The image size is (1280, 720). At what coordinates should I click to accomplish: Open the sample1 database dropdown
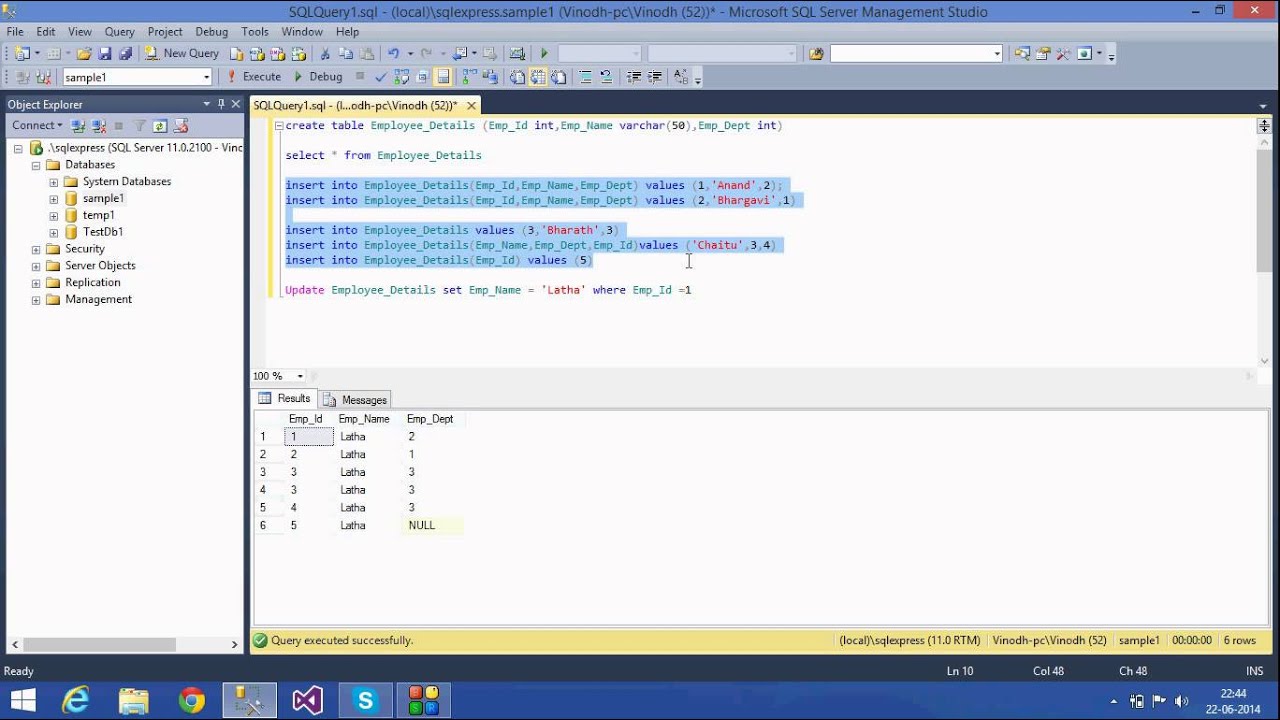(206, 77)
